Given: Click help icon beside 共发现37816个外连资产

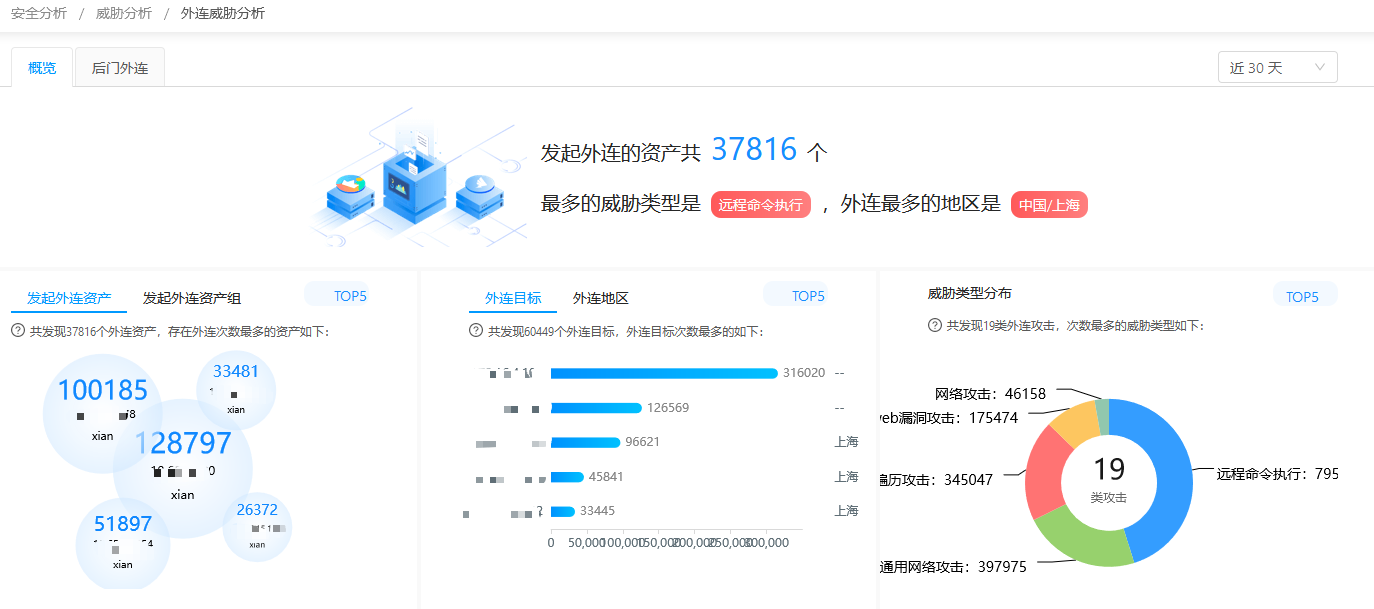Looking at the screenshot, I should coord(17,331).
